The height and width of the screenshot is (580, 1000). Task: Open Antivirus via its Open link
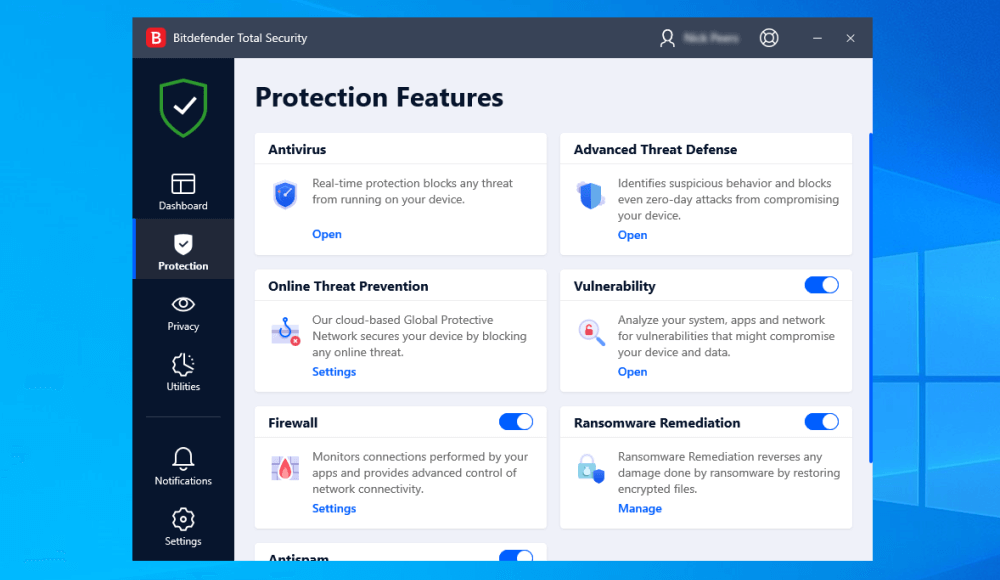click(327, 234)
